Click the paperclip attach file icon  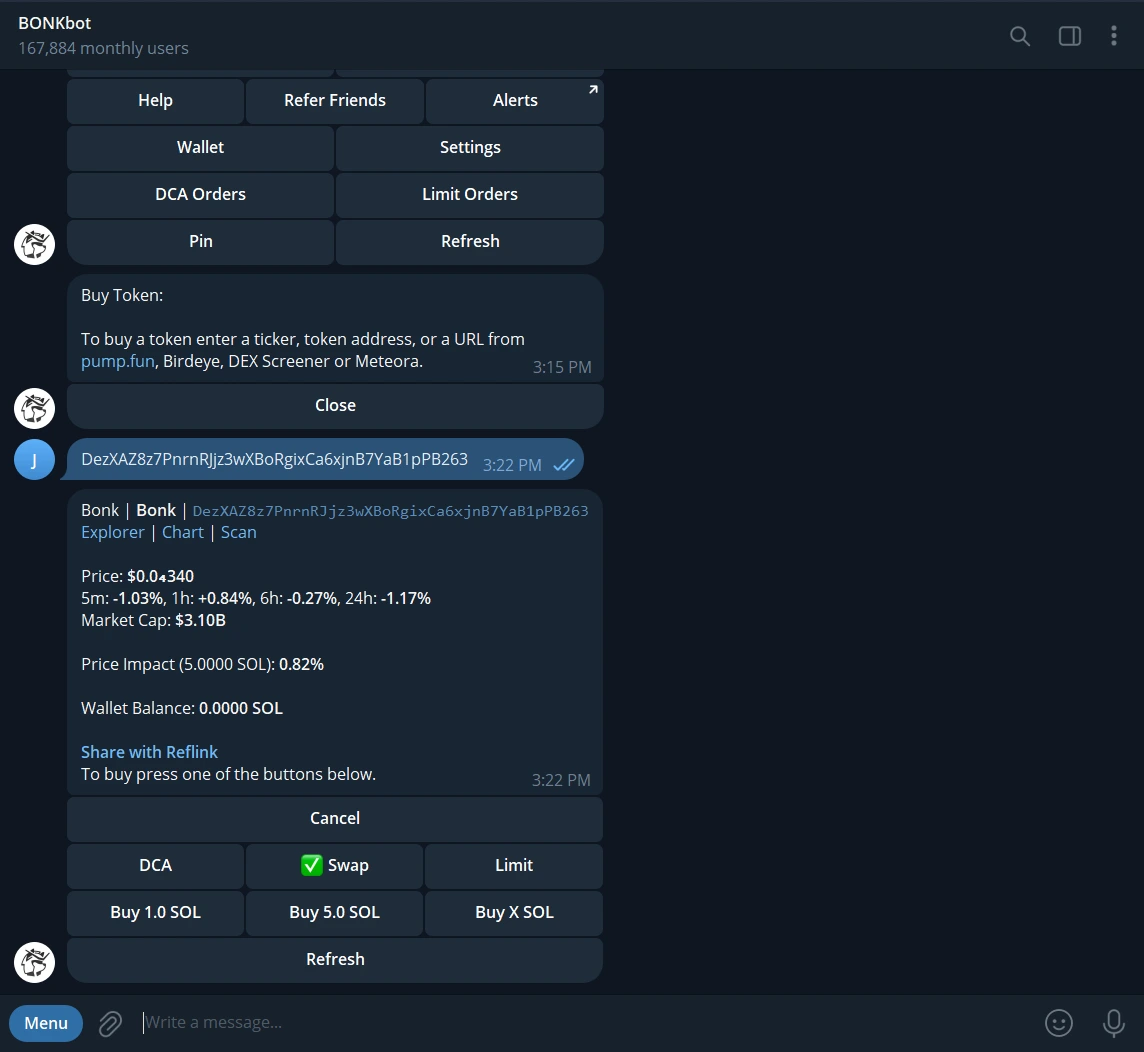110,1023
